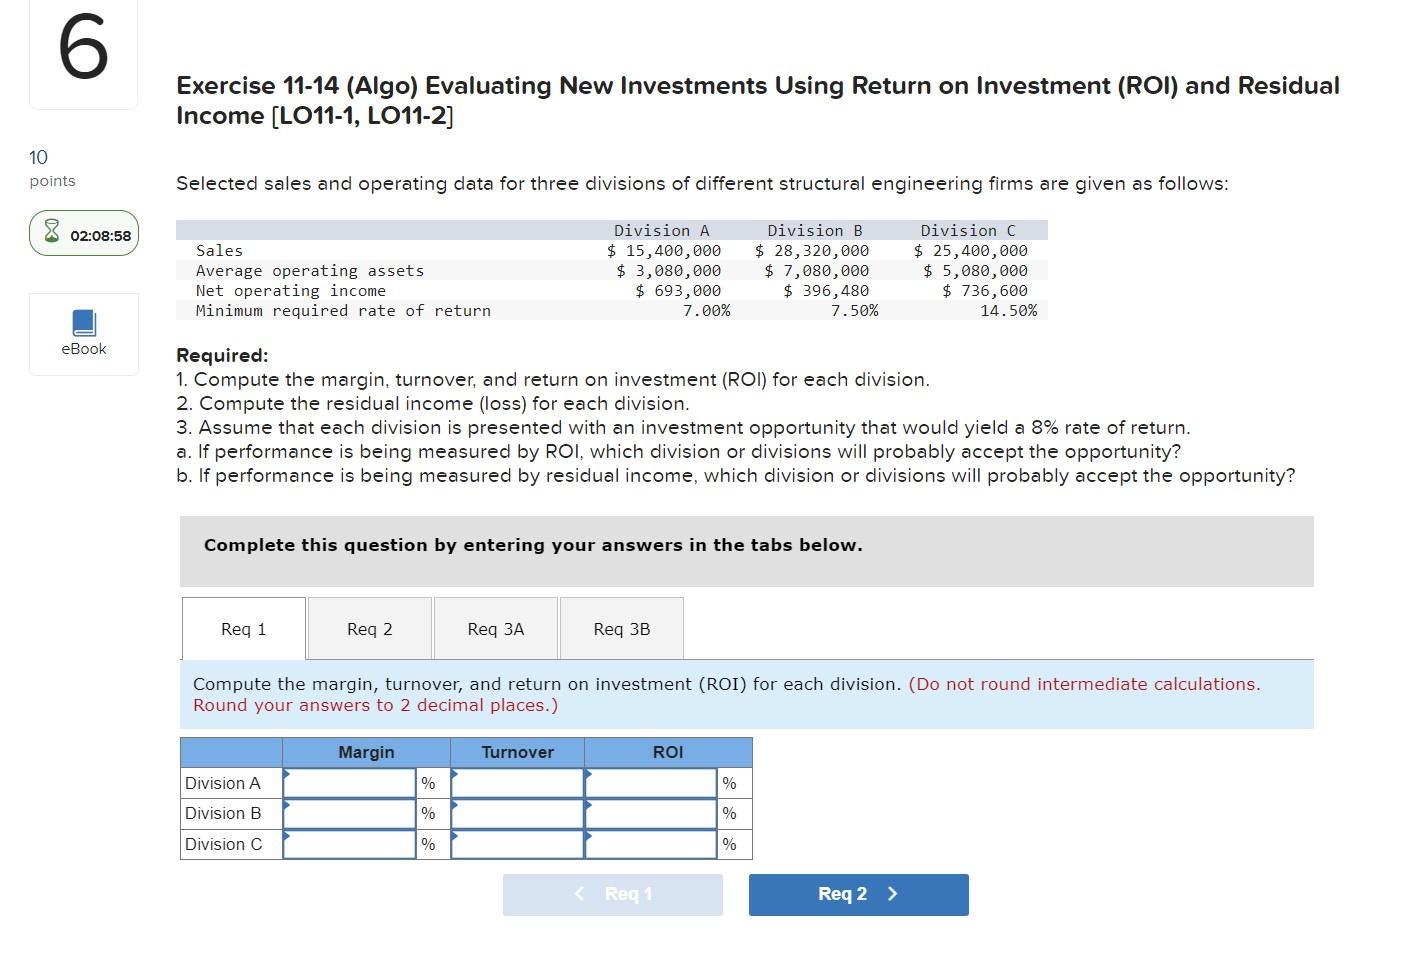Click the question number 6 panel
Viewport: 1419px width, 974px height.
coord(83,54)
